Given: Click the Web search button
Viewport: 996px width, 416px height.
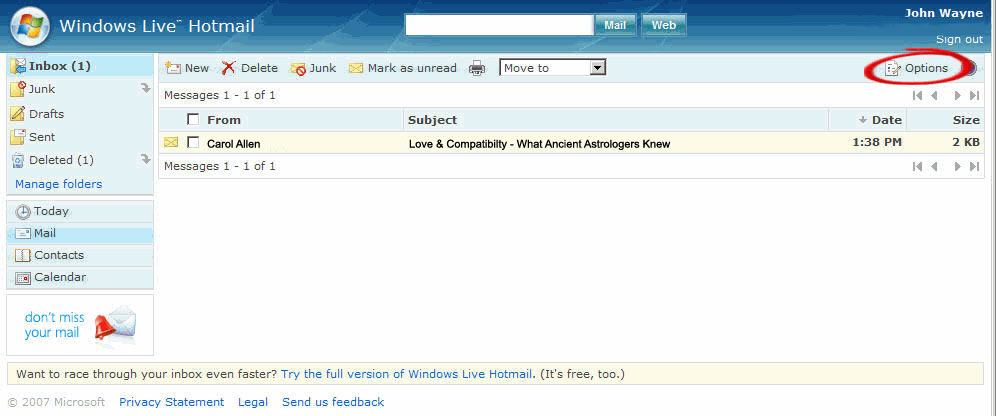Looking at the screenshot, I should 664,25.
